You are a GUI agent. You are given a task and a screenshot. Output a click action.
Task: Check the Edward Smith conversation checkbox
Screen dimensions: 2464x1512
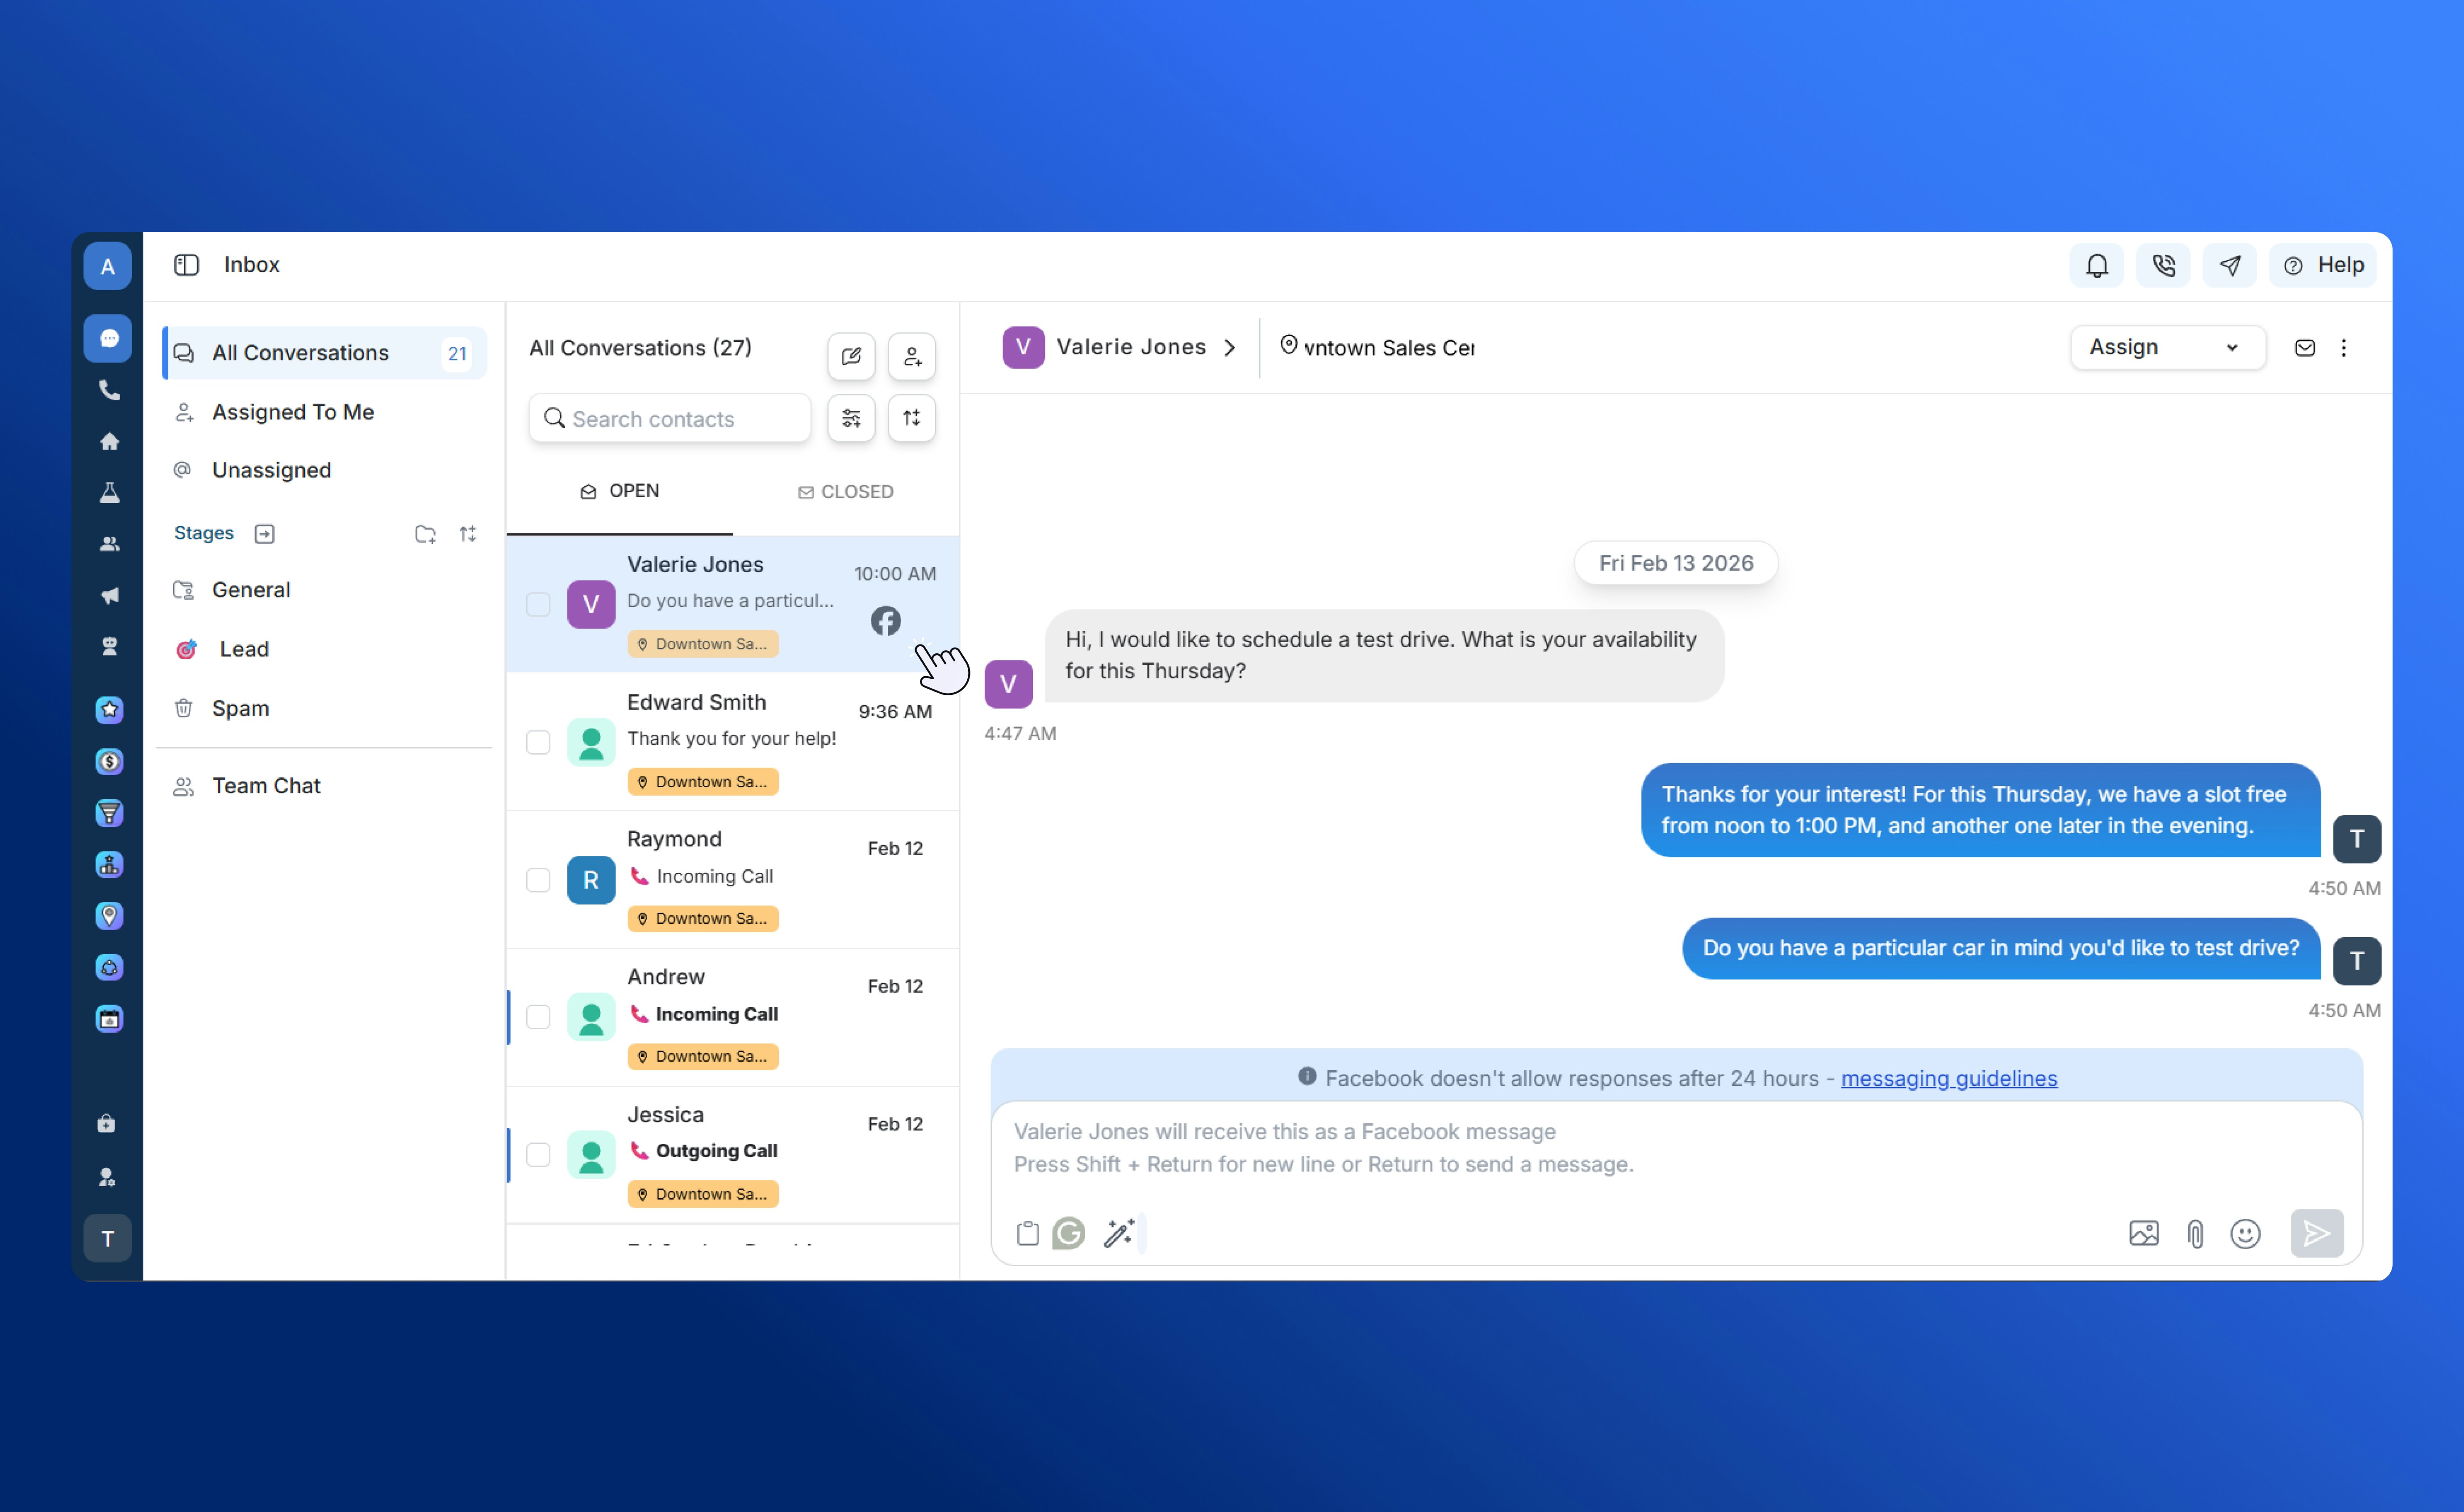pos(538,742)
